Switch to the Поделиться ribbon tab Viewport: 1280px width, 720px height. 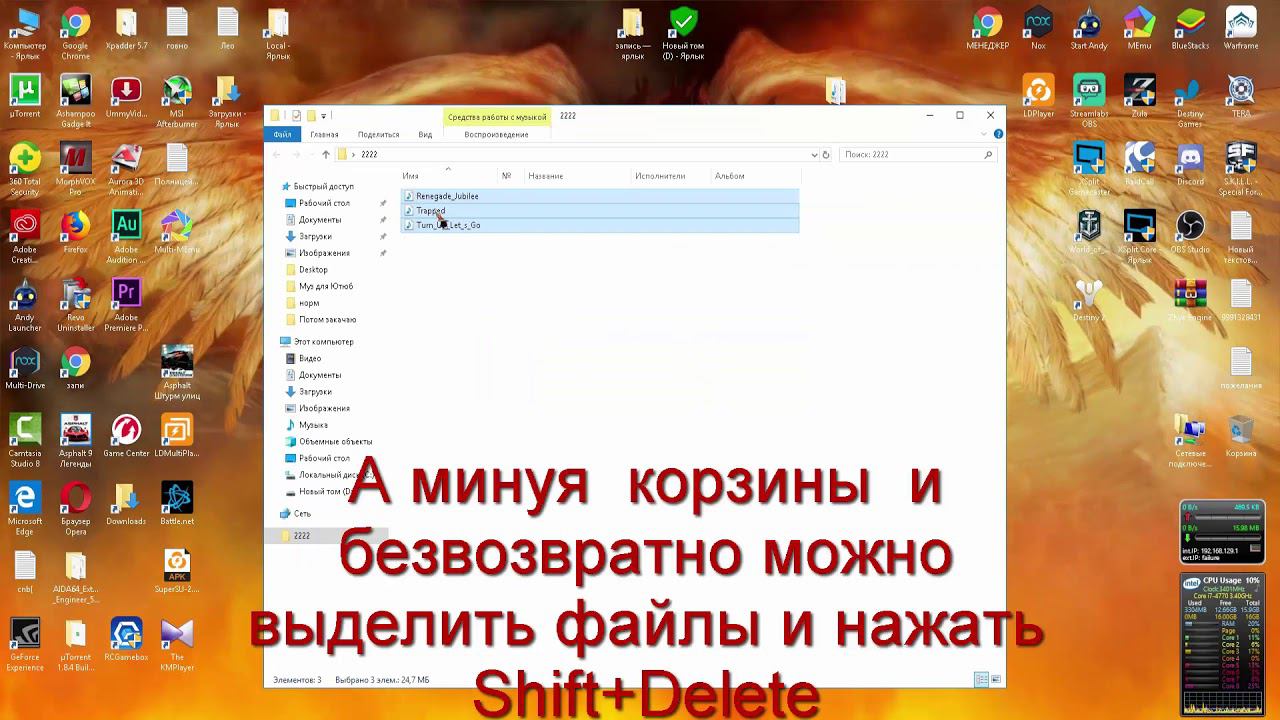[378, 134]
